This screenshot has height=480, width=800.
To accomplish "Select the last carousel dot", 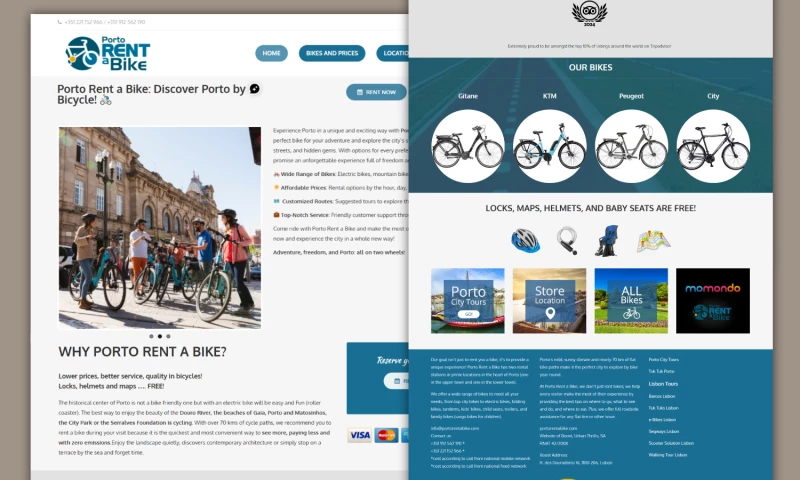I will point(168,336).
